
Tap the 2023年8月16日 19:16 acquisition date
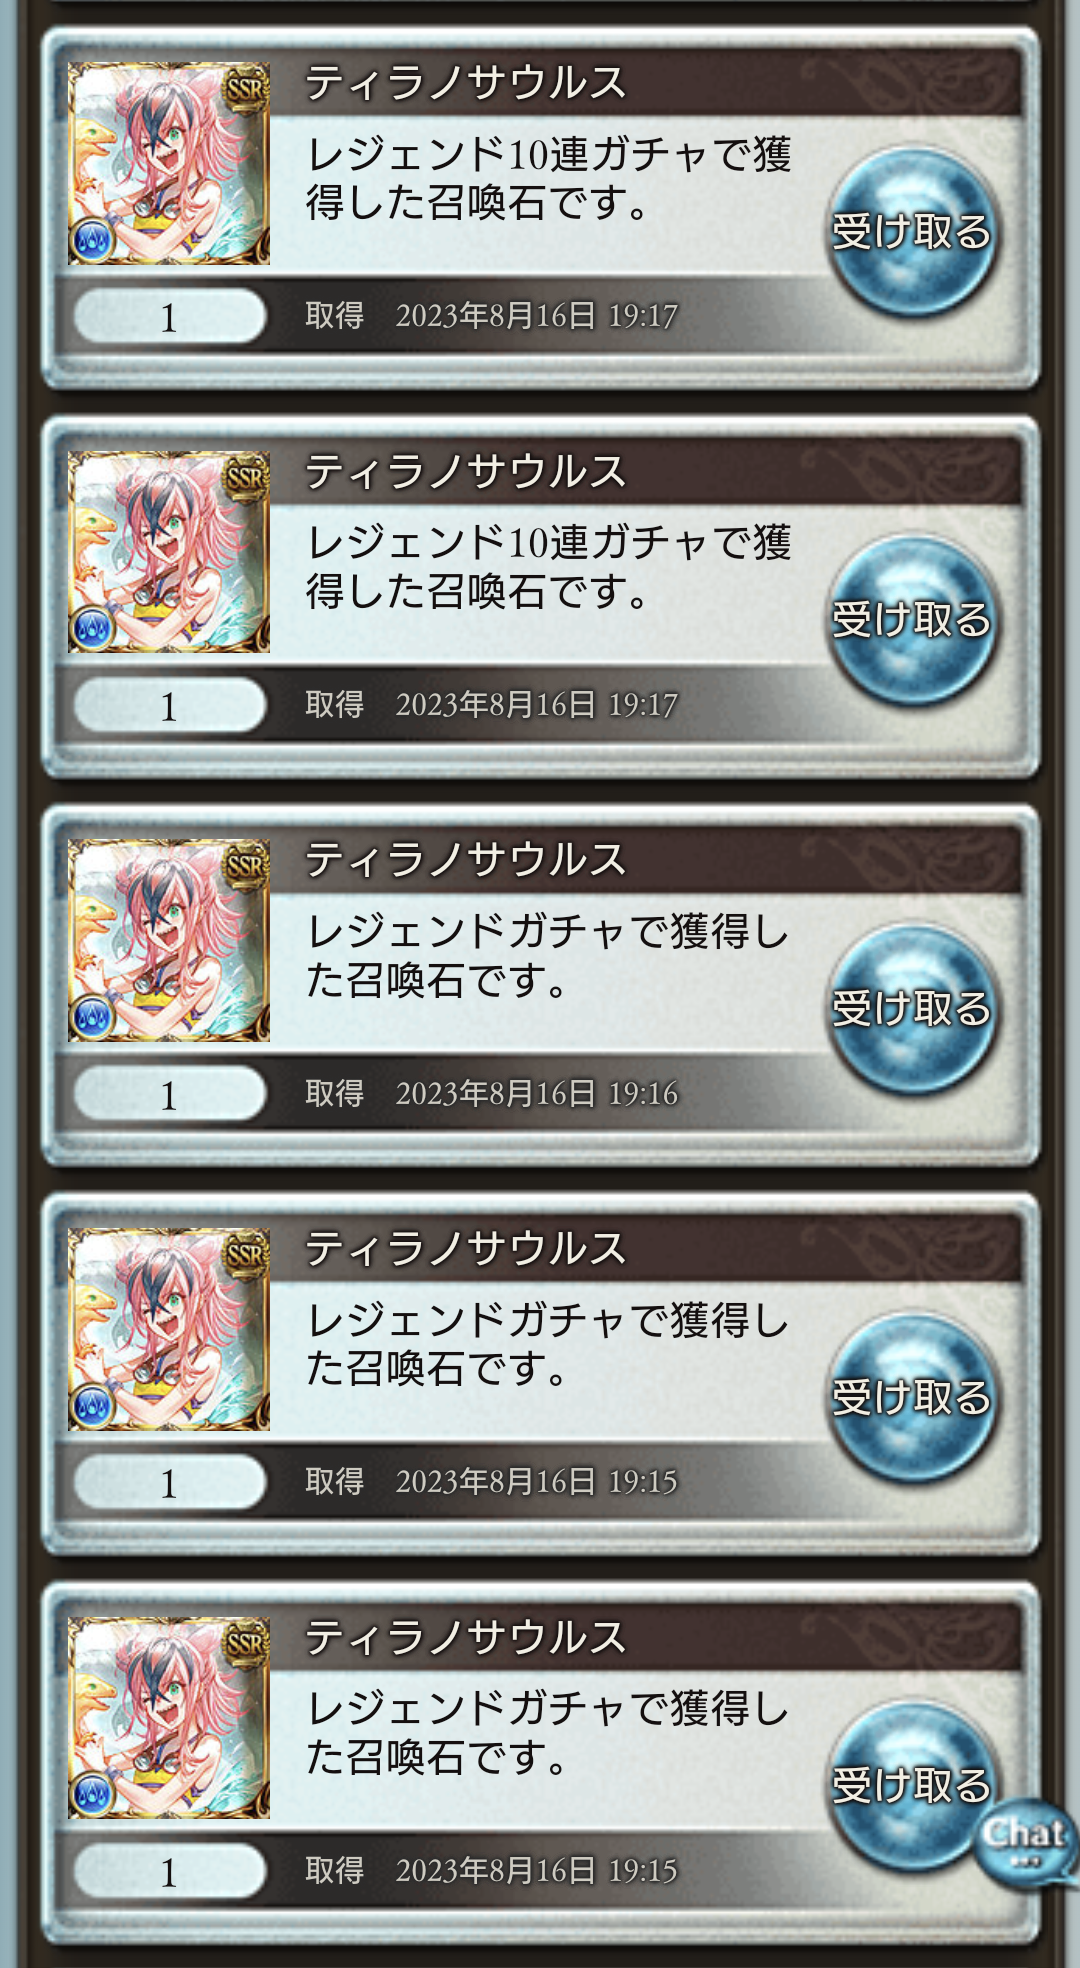pos(537,1094)
